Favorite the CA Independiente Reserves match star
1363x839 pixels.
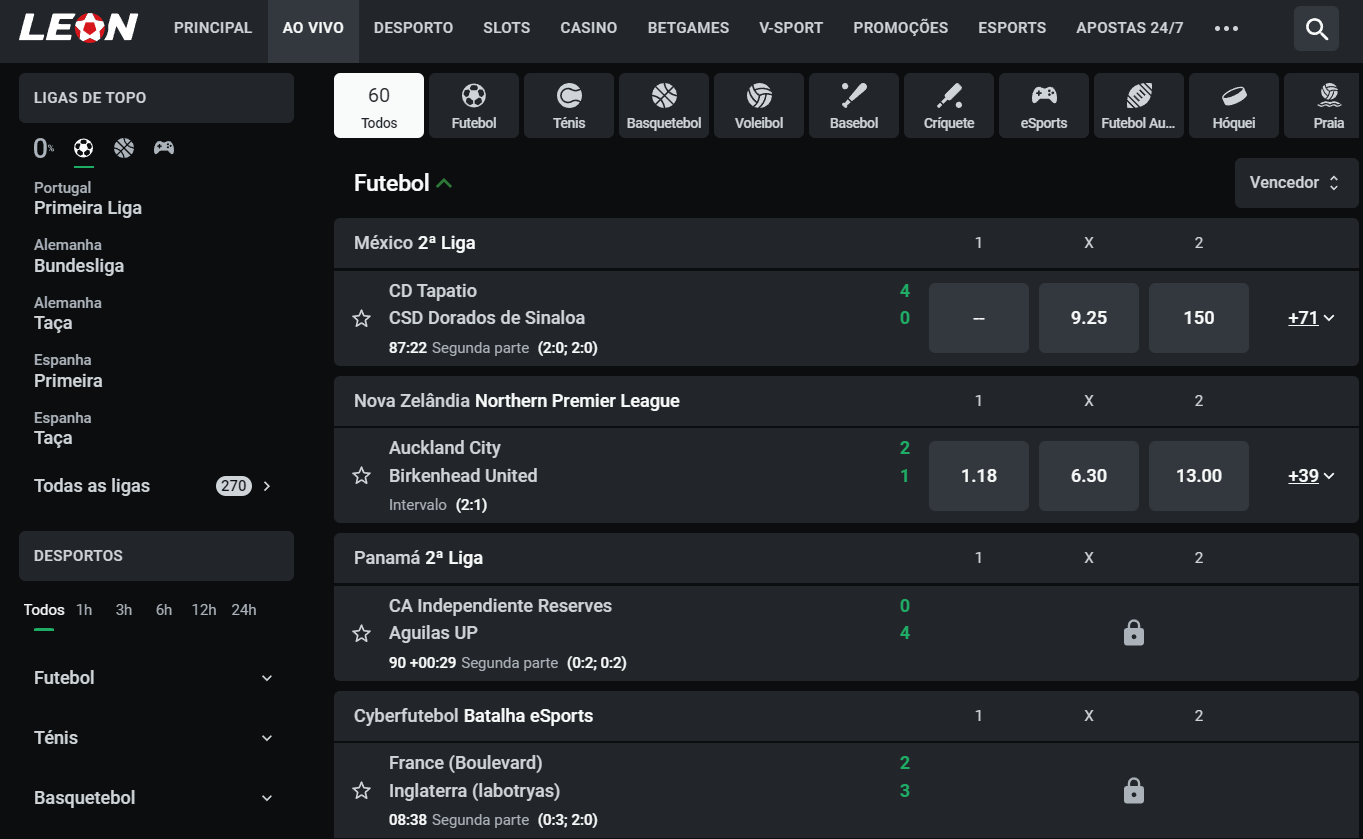tap(362, 634)
